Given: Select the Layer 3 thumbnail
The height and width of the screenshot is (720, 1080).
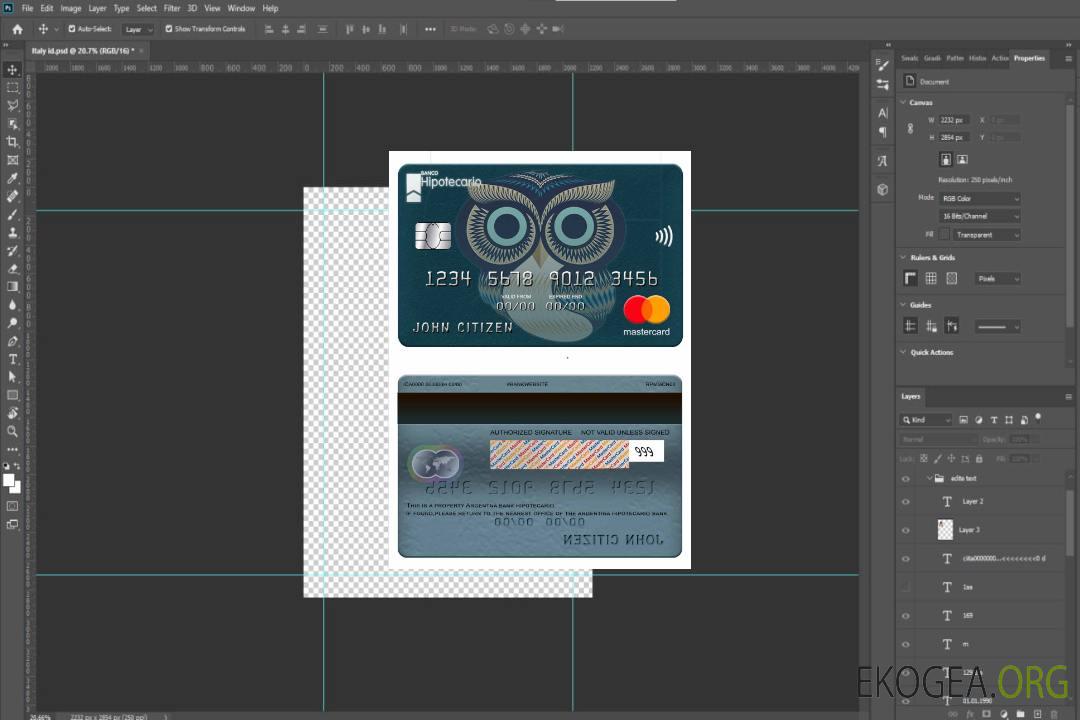Looking at the screenshot, I should 946,530.
